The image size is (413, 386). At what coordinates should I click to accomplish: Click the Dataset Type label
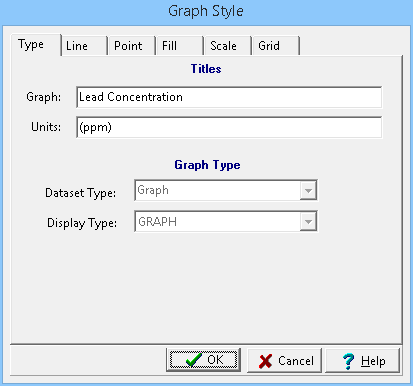[x=80, y=193]
